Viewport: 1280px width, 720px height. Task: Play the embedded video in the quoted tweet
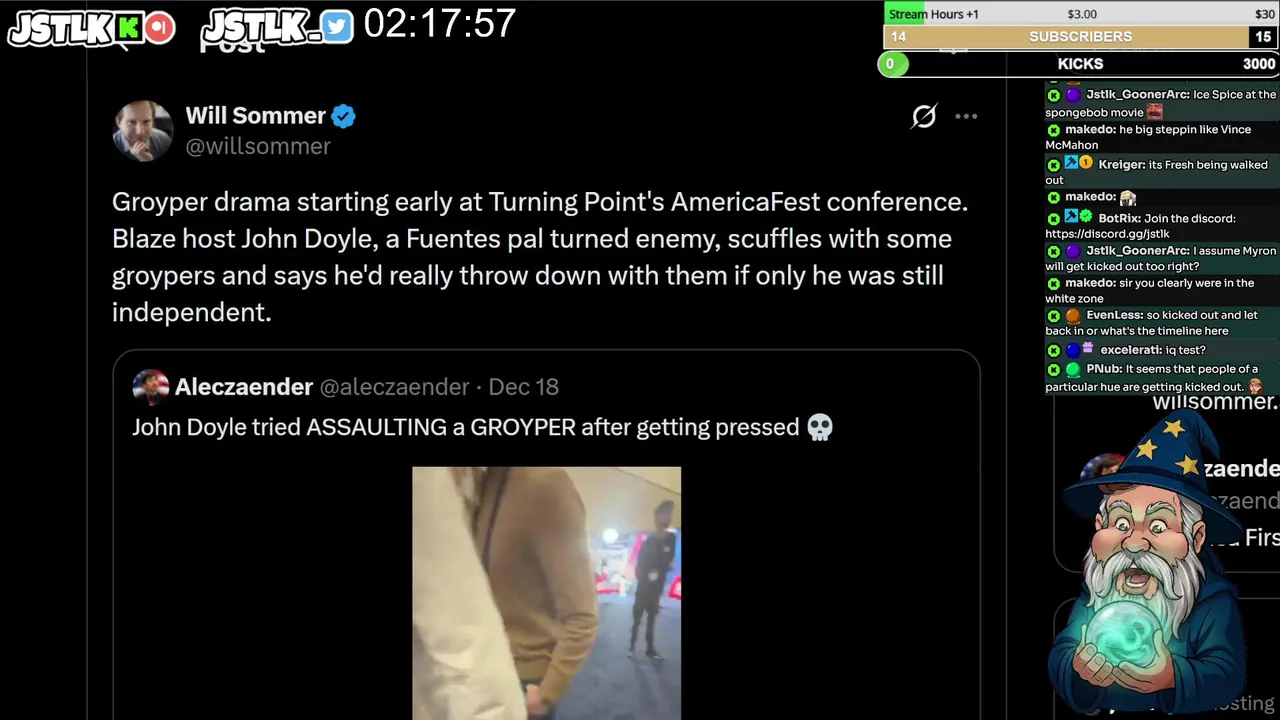pos(546,593)
